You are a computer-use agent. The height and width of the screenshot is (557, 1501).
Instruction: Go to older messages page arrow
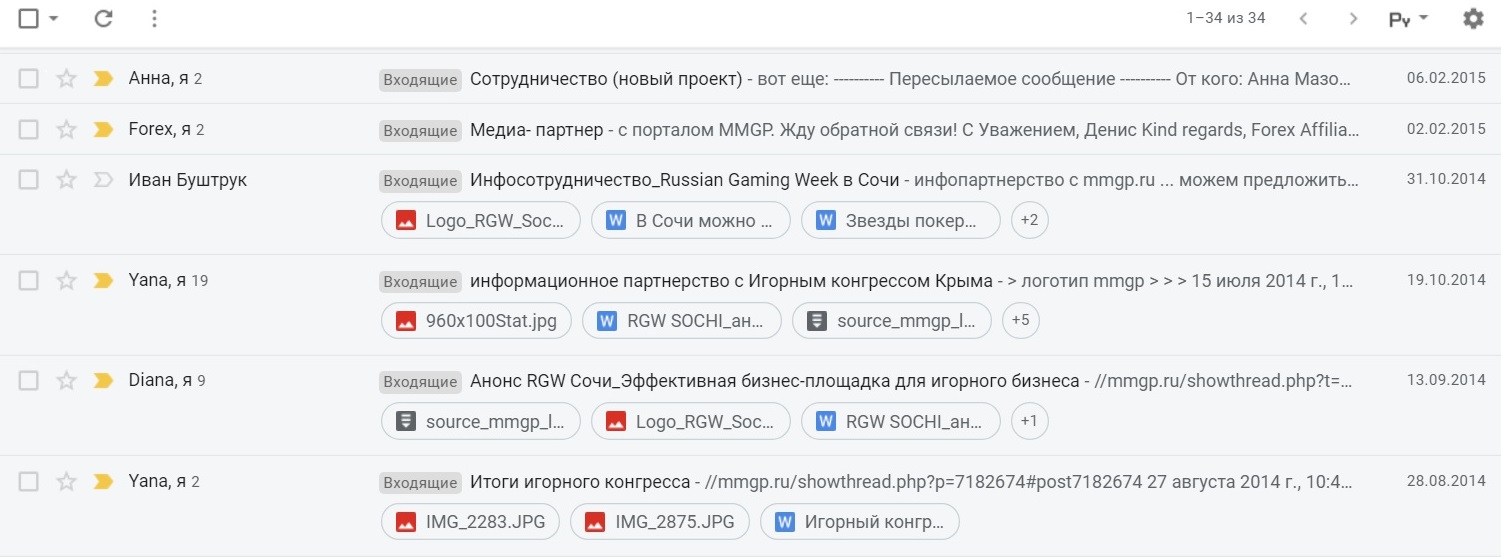coord(1353,18)
